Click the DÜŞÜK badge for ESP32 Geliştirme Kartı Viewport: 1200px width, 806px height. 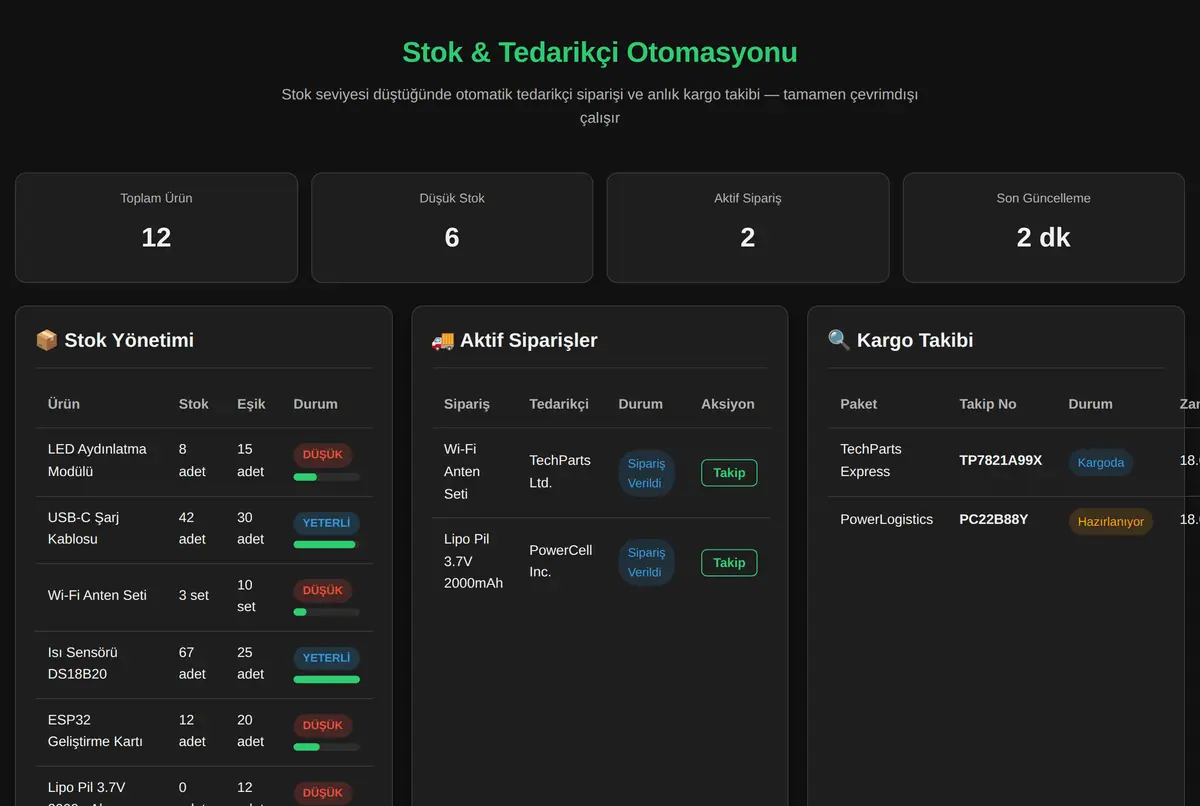[323, 726]
